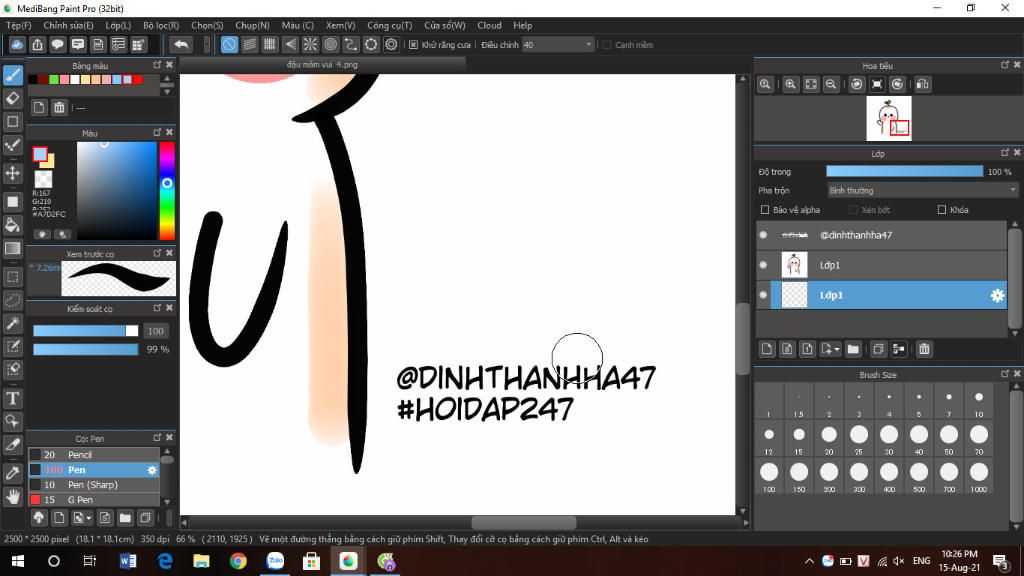Choose brush size 100 preset

(769, 475)
